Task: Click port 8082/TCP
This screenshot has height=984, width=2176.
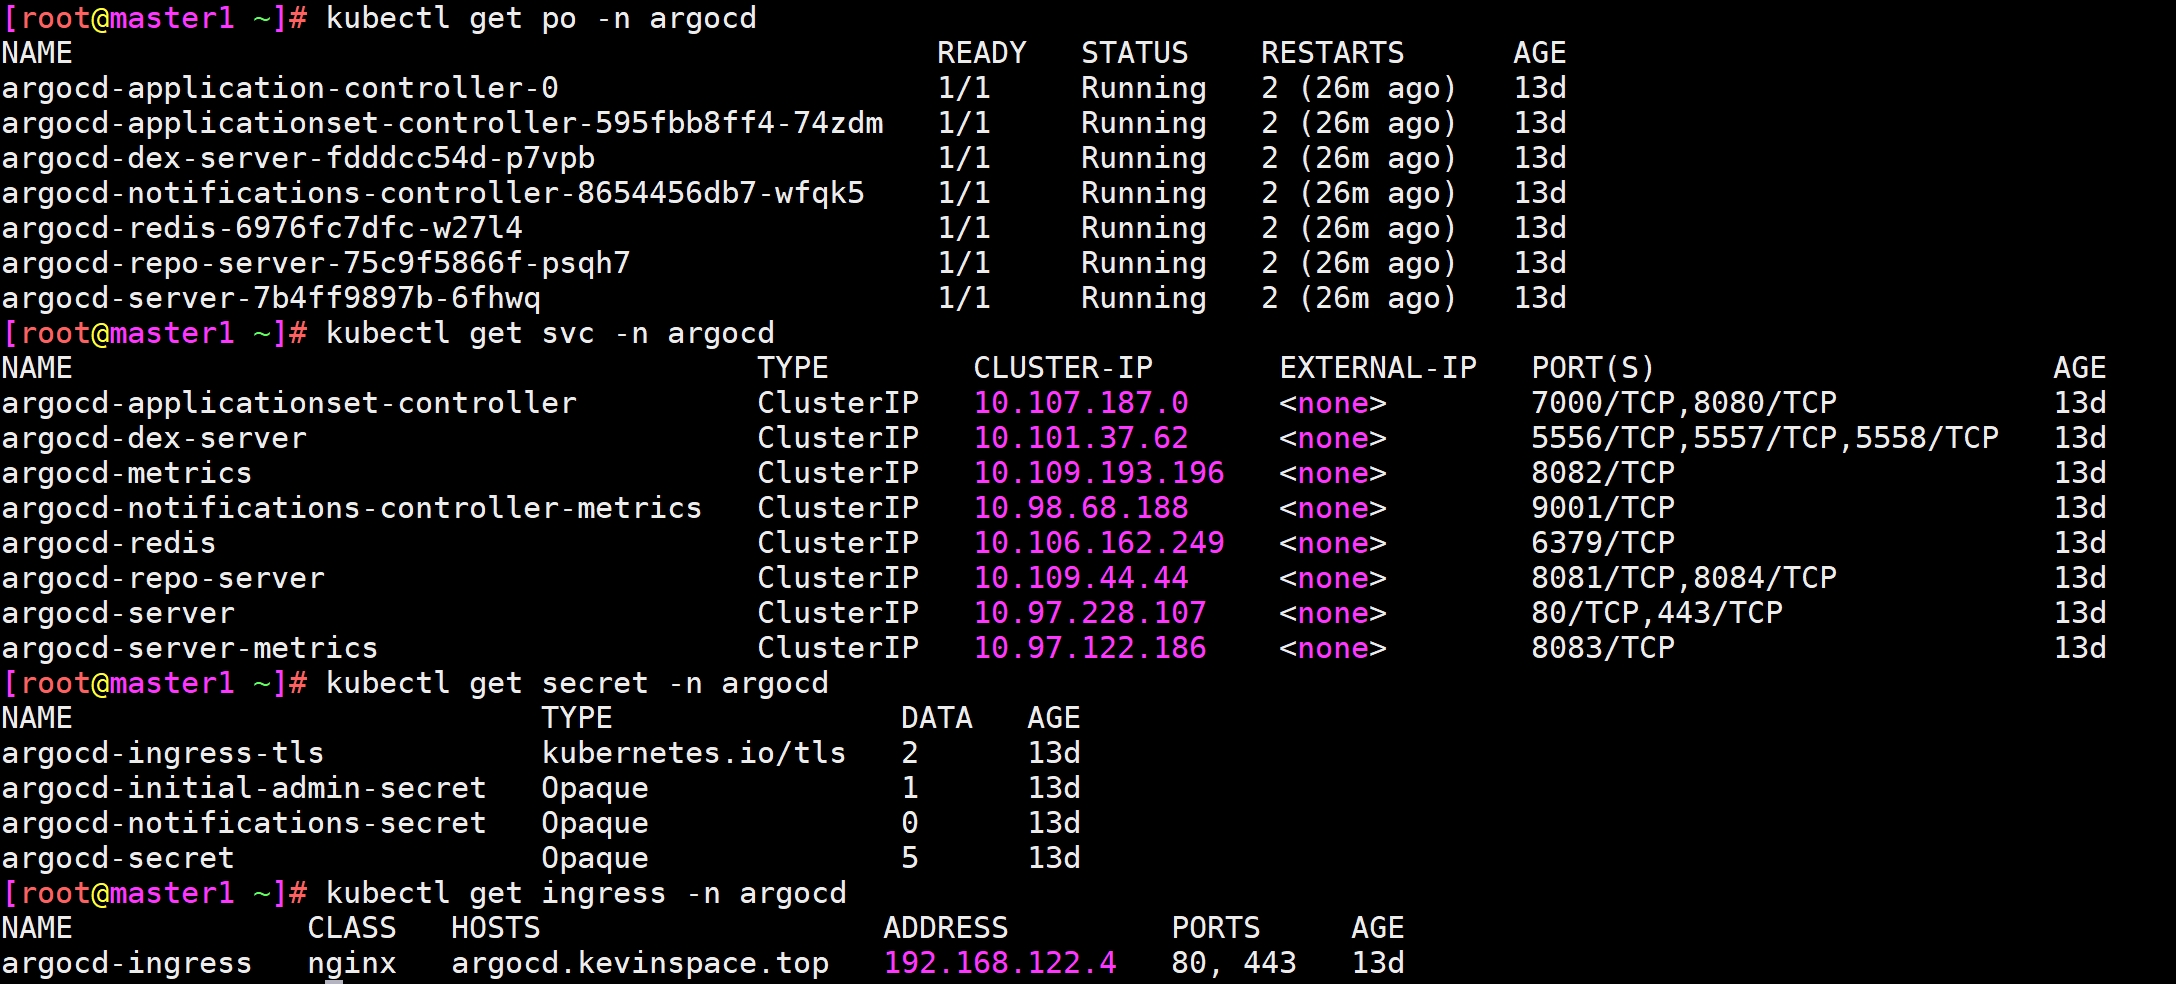Action: click(1603, 474)
